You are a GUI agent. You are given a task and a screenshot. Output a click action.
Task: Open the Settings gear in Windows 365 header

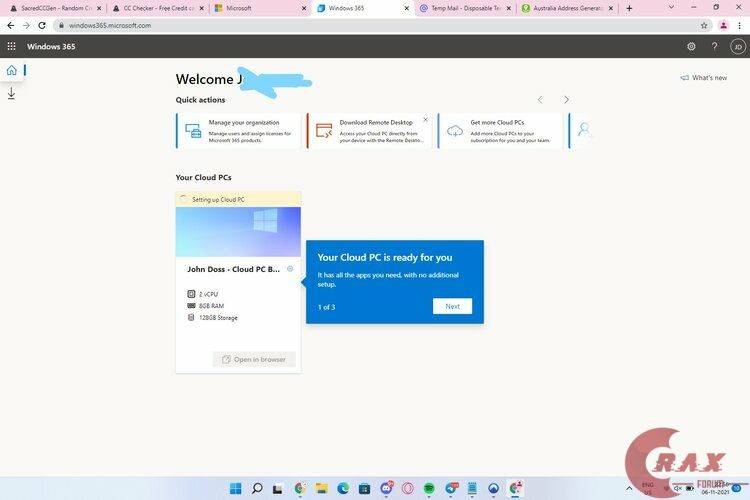(691, 46)
